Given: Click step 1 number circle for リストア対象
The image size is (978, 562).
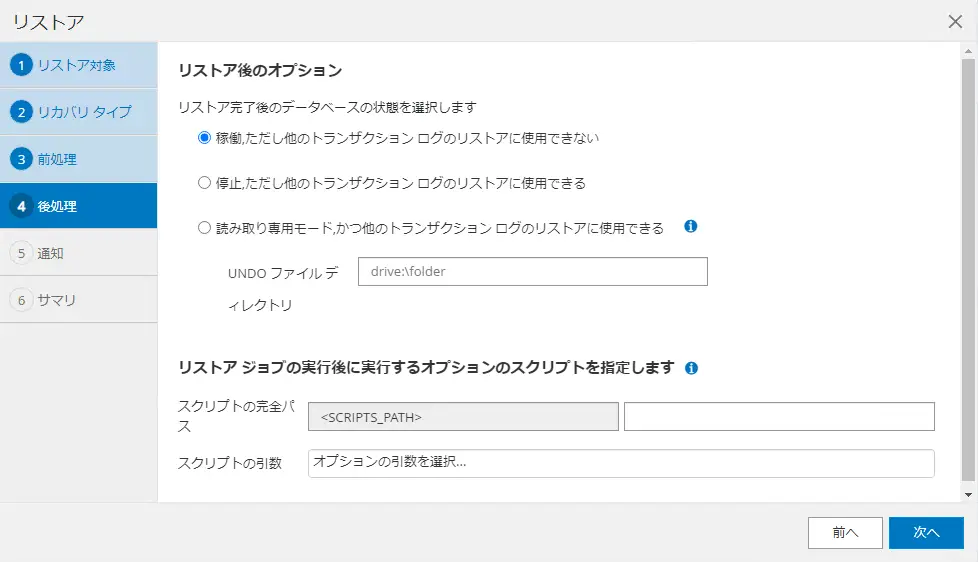Looking at the screenshot, I should [21, 65].
